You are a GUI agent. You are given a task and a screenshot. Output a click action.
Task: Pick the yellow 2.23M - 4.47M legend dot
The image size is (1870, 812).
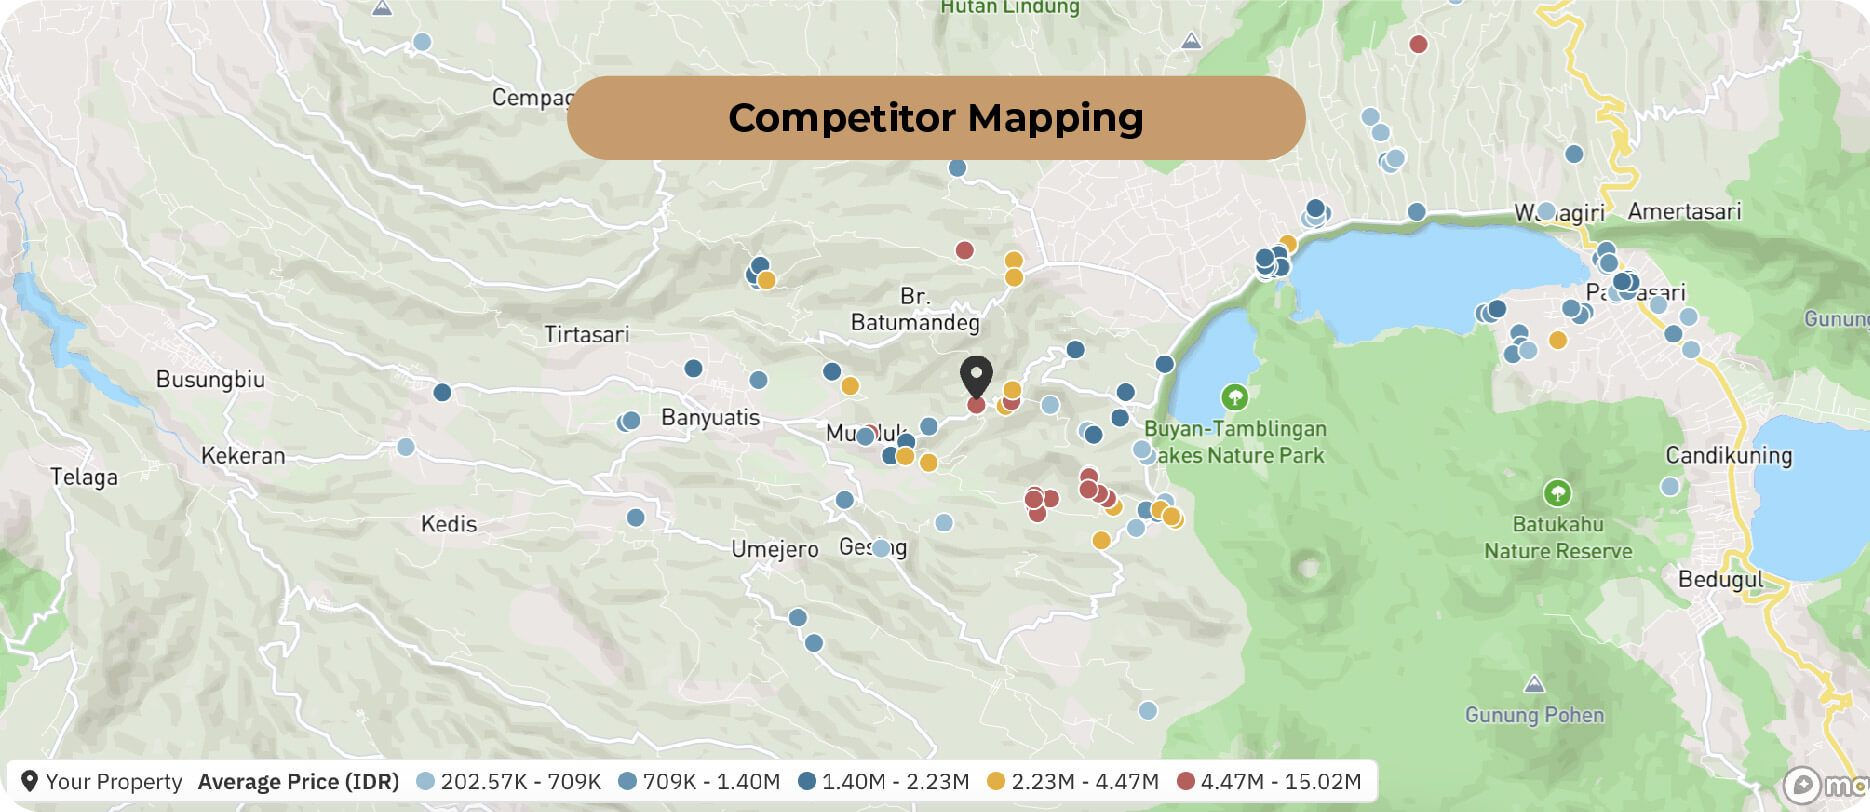pos(995,781)
